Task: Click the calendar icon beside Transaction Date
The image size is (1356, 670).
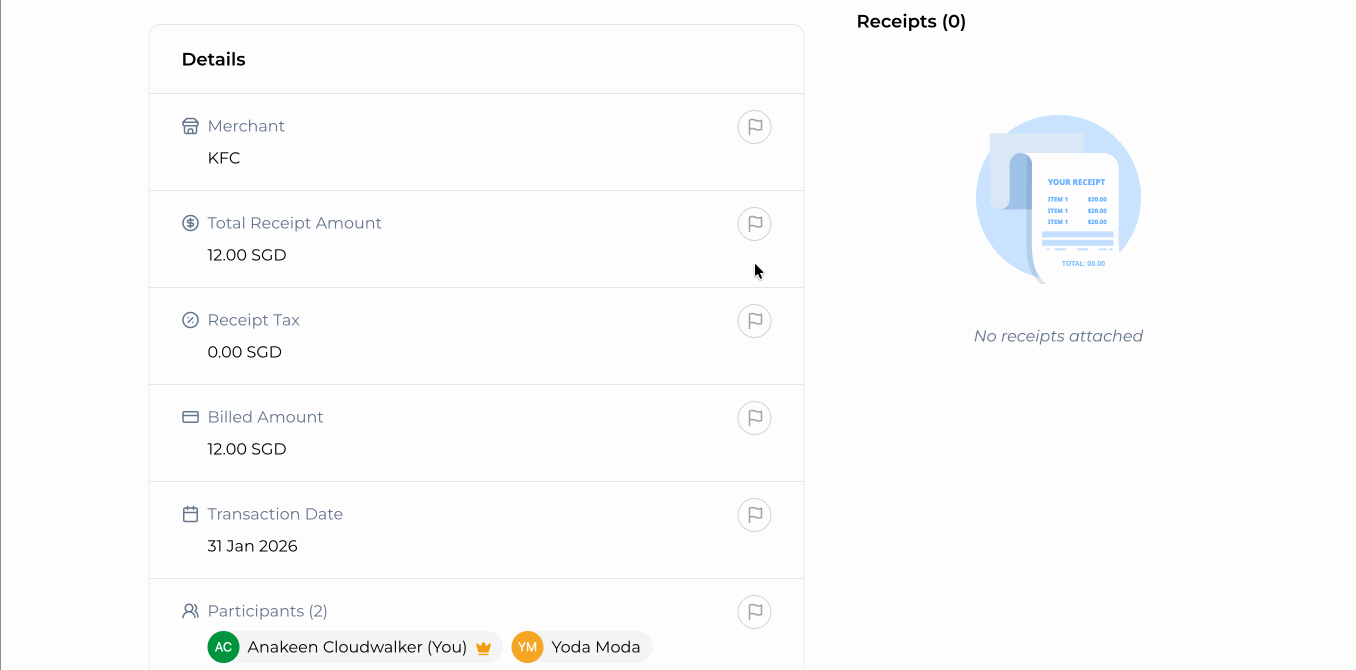Action: 190,514
